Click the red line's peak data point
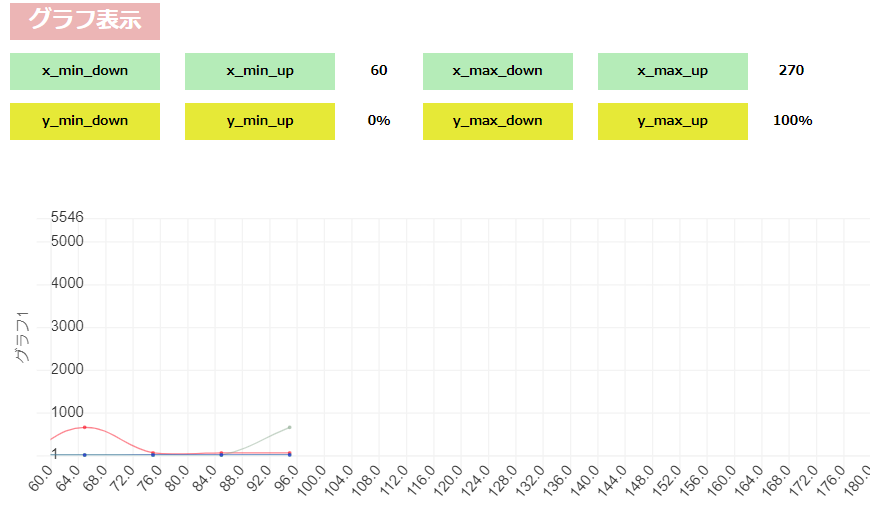870x519 pixels. (x=85, y=427)
